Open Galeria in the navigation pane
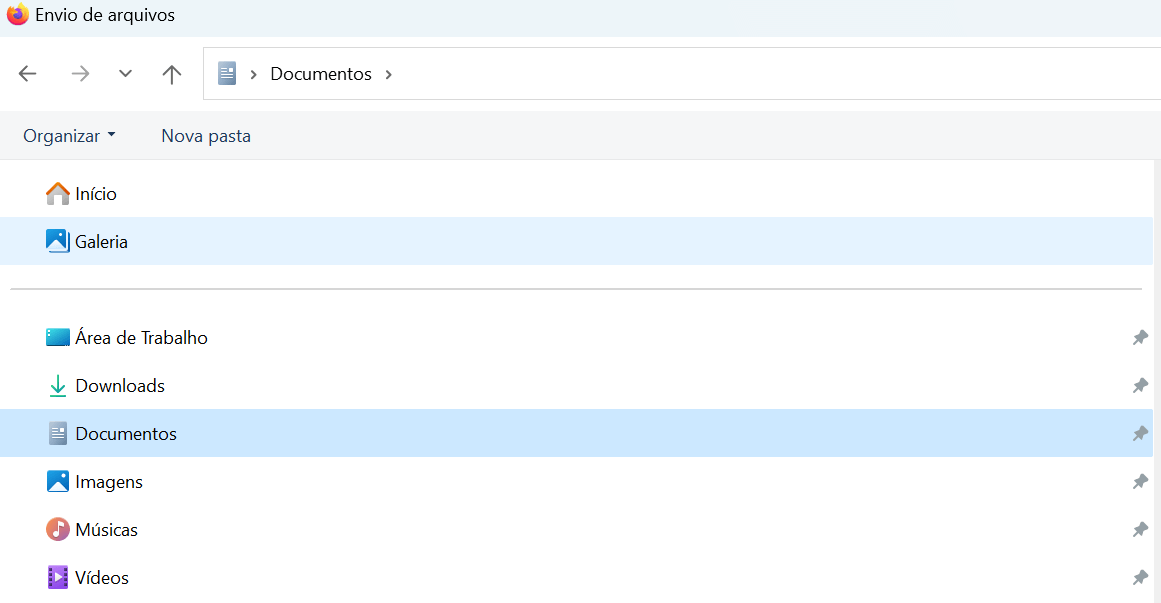 coord(576,241)
